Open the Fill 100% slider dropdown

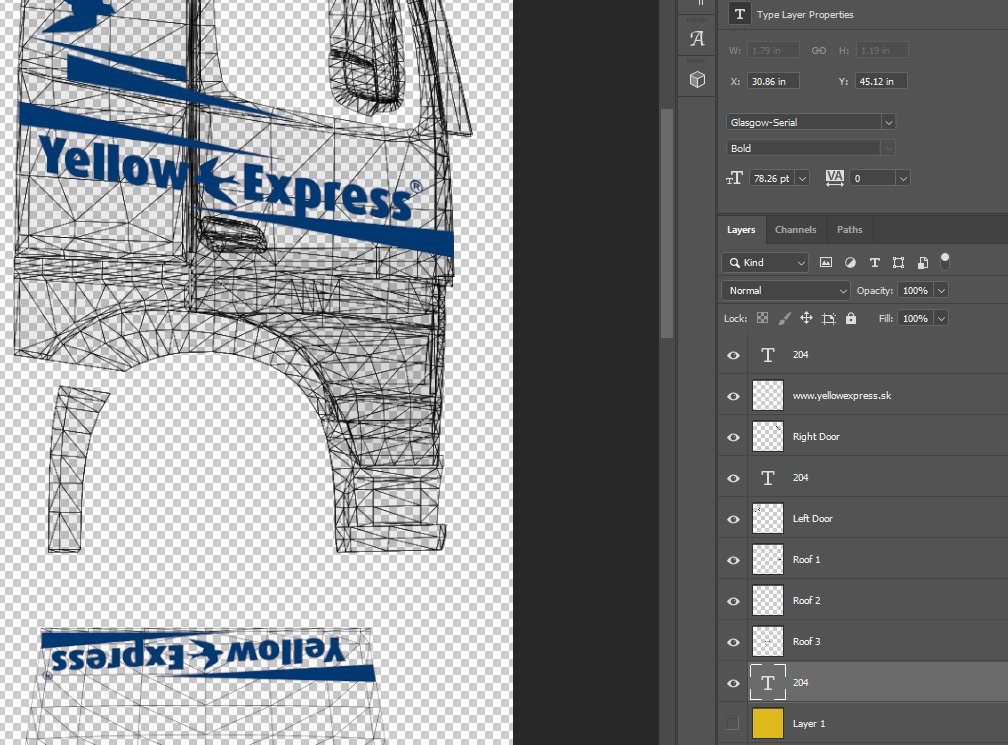[x=941, y=318]
